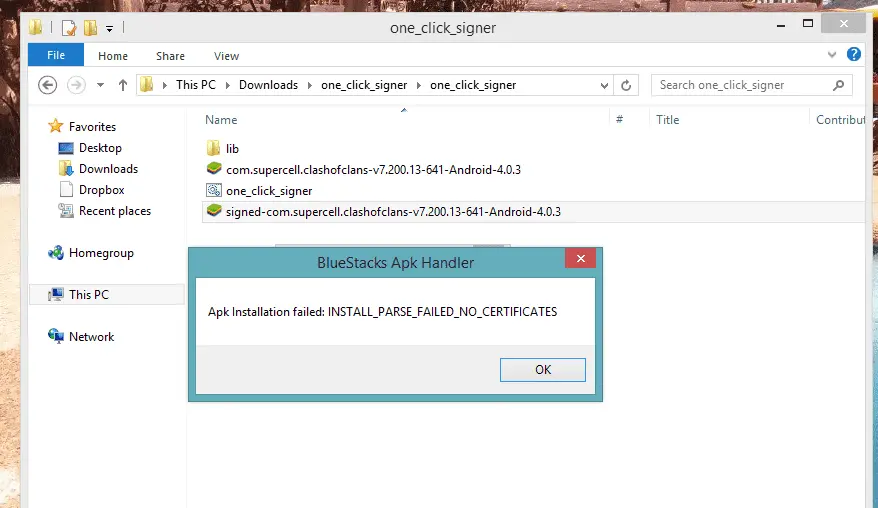The image size is (878, 508).
Task: Select Recent places under Favorites
Action: [x=115, y=211]
